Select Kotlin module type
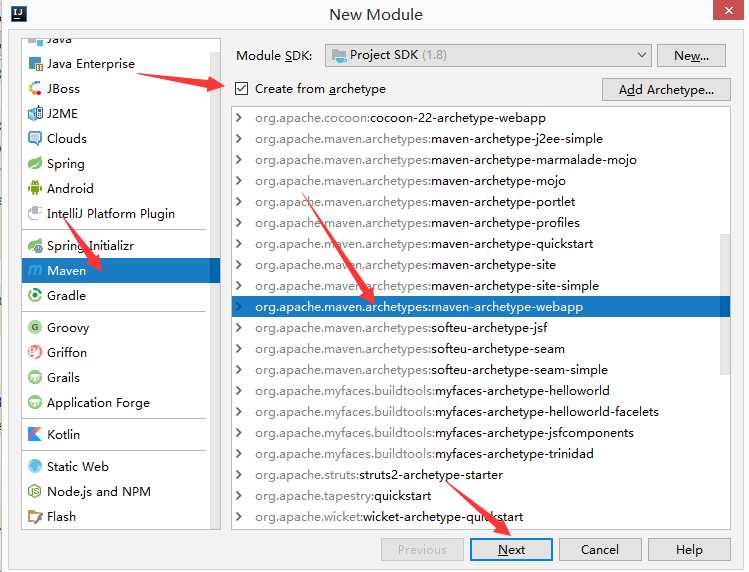Viewport: 749px width, 572px height. 116,434
